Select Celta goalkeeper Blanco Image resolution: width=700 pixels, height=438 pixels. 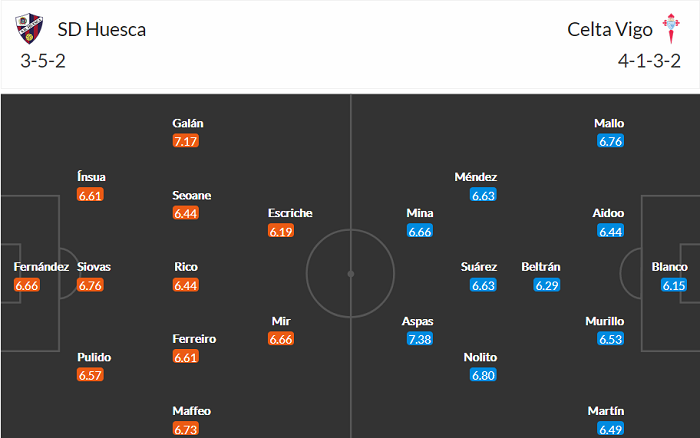670,267
